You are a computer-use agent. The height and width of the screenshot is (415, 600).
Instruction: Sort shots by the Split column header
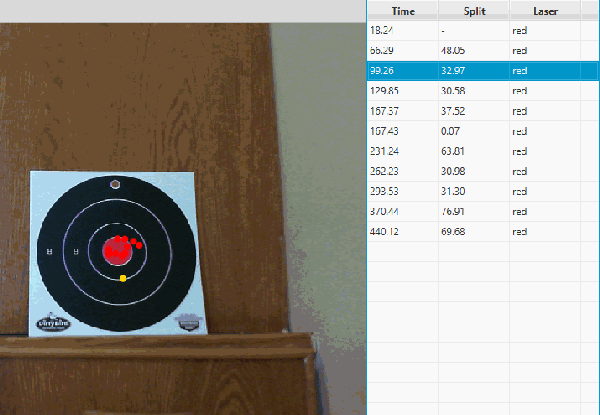pos(474,10)
